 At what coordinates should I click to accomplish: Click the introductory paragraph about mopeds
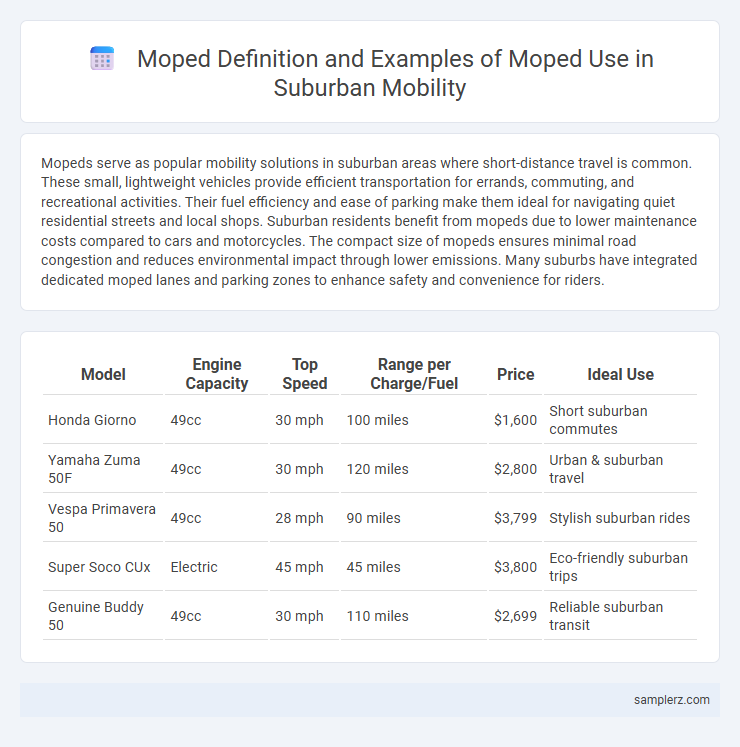[369, 222]
